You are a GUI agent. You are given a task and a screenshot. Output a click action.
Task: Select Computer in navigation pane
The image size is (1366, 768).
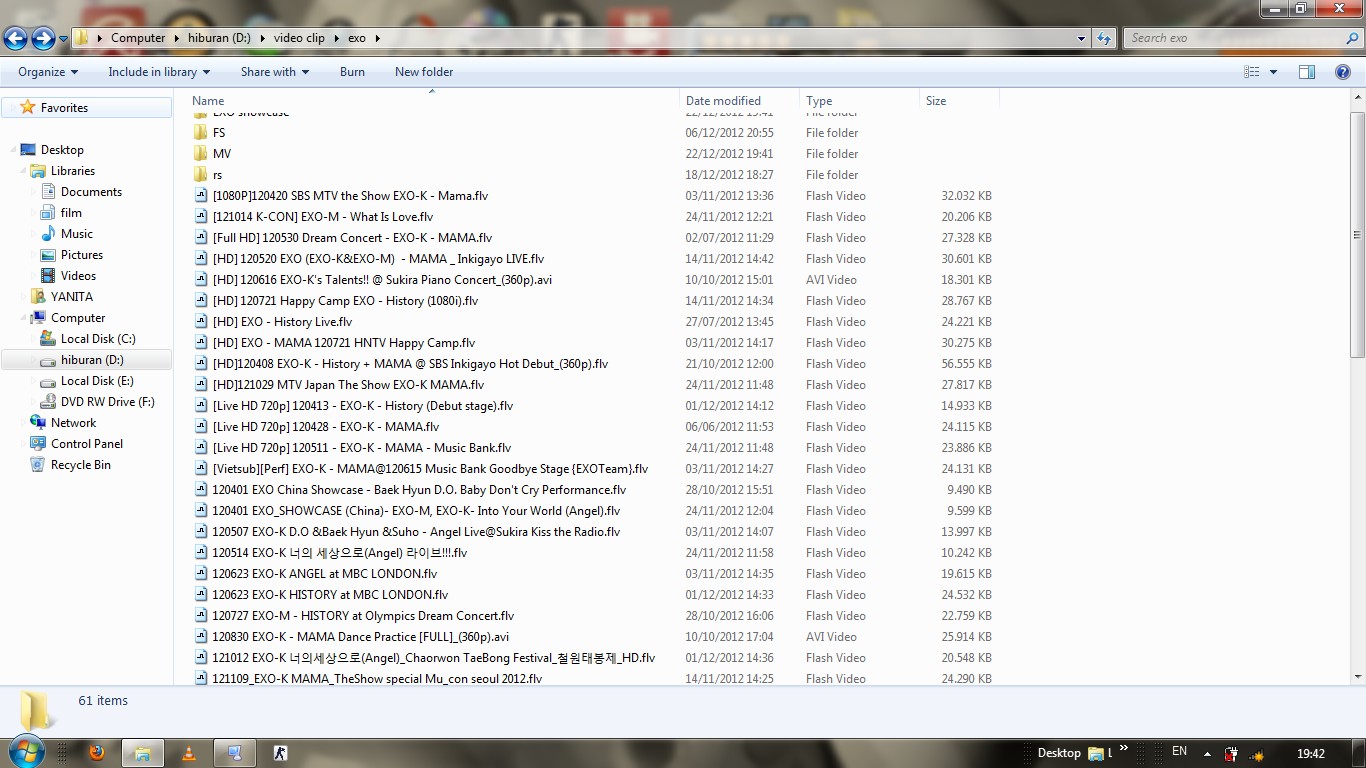click(78, 318)
